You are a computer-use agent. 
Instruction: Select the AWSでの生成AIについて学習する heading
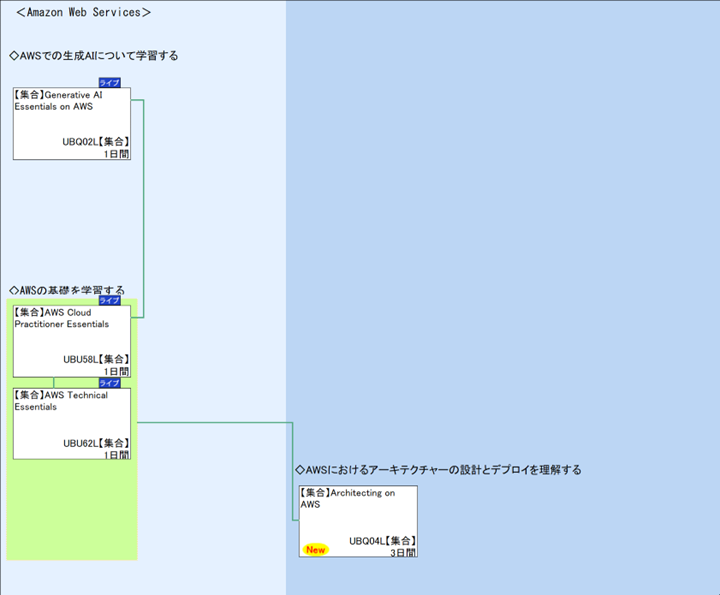(94, 56)
